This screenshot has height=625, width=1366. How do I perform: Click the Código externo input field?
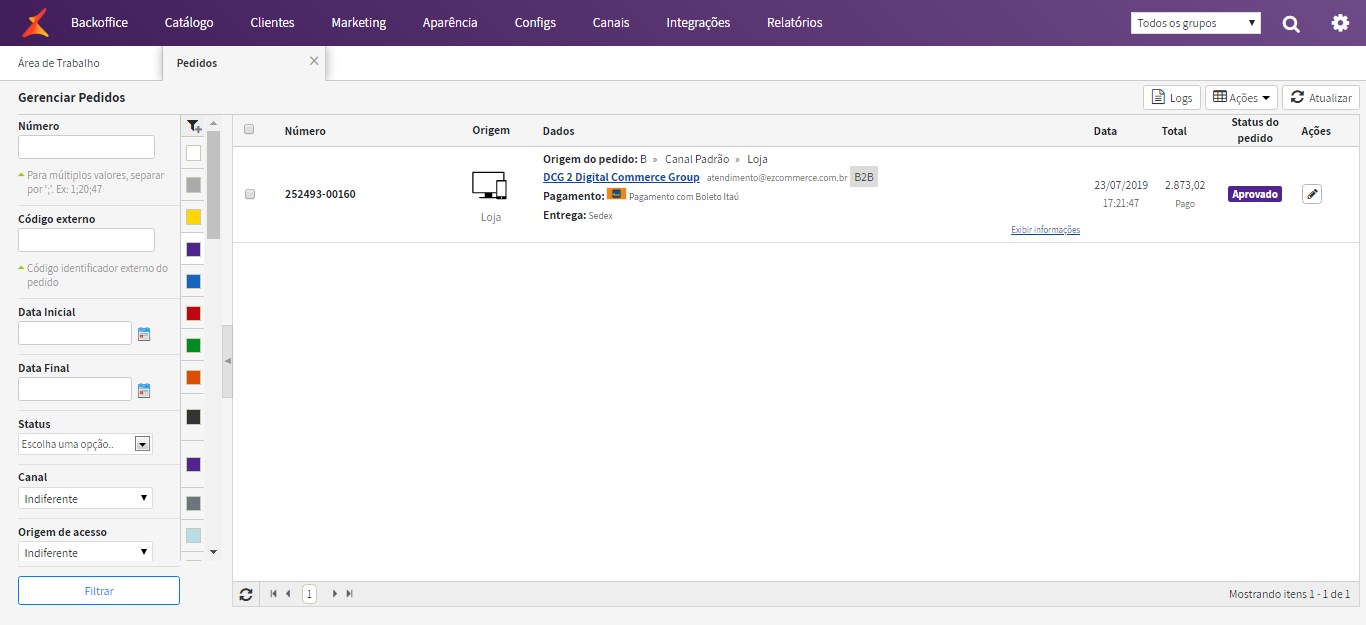[86, 240]
